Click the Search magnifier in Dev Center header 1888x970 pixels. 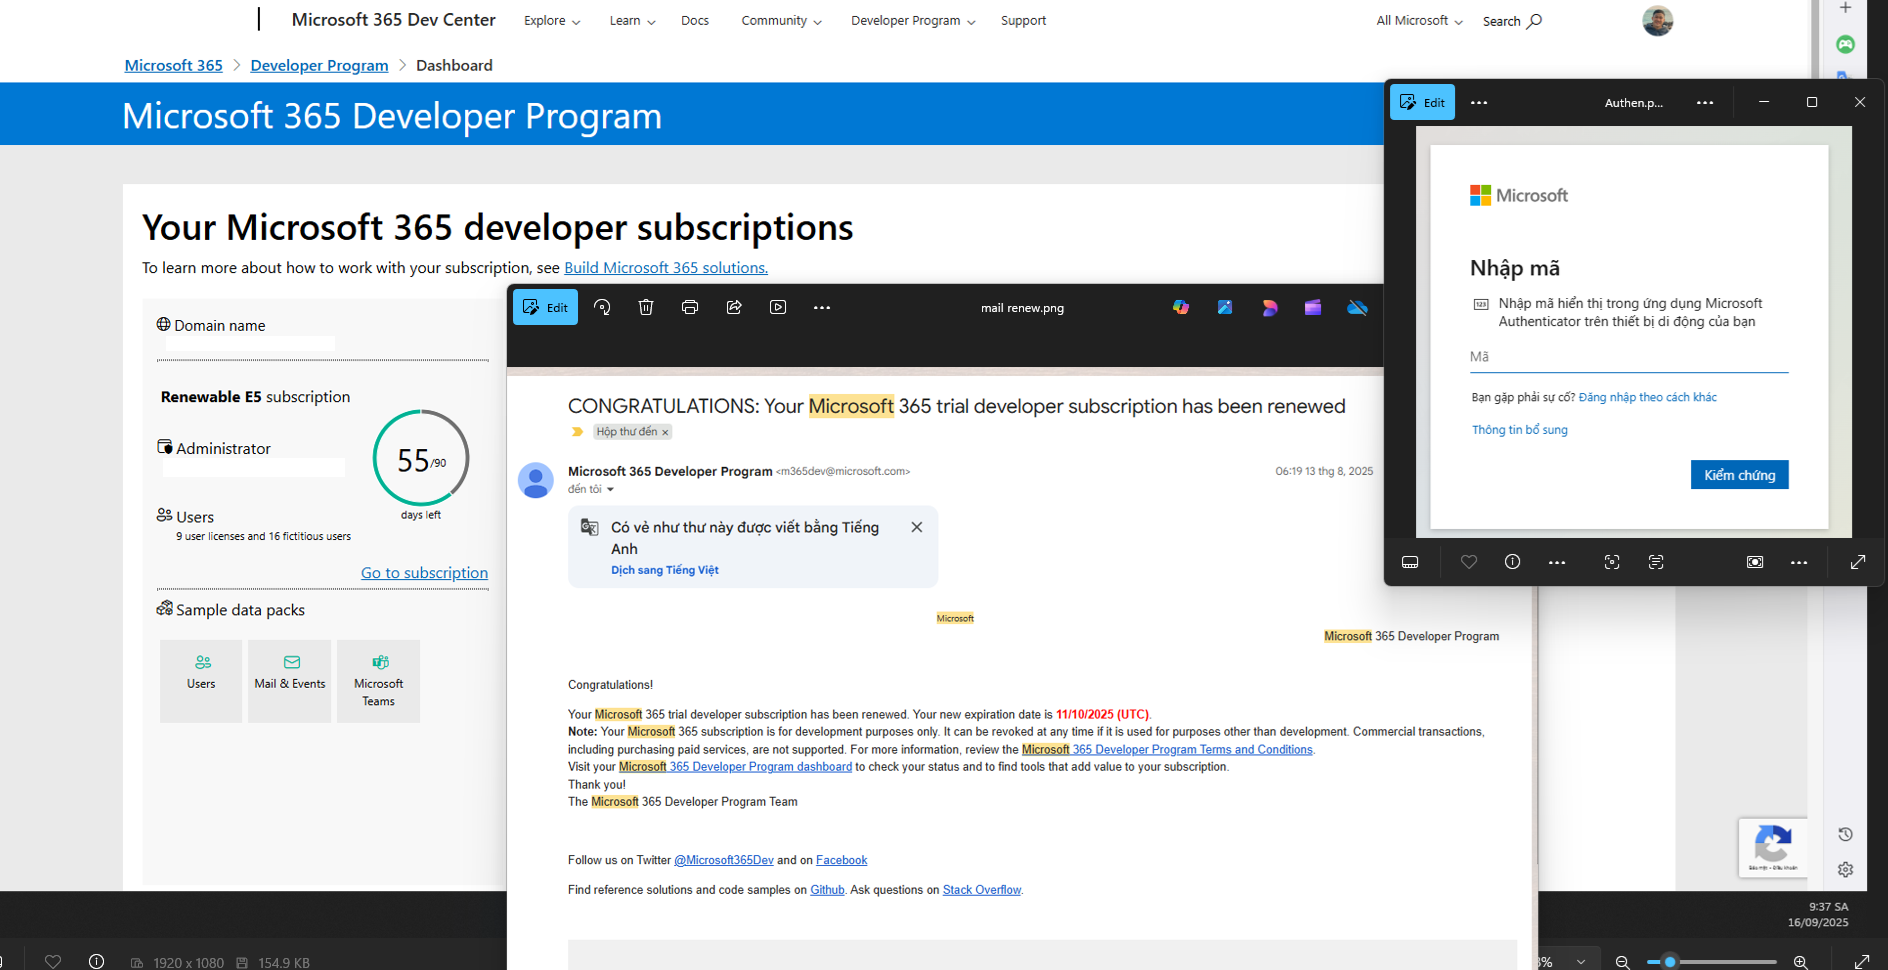click(x=1534, y=21)
